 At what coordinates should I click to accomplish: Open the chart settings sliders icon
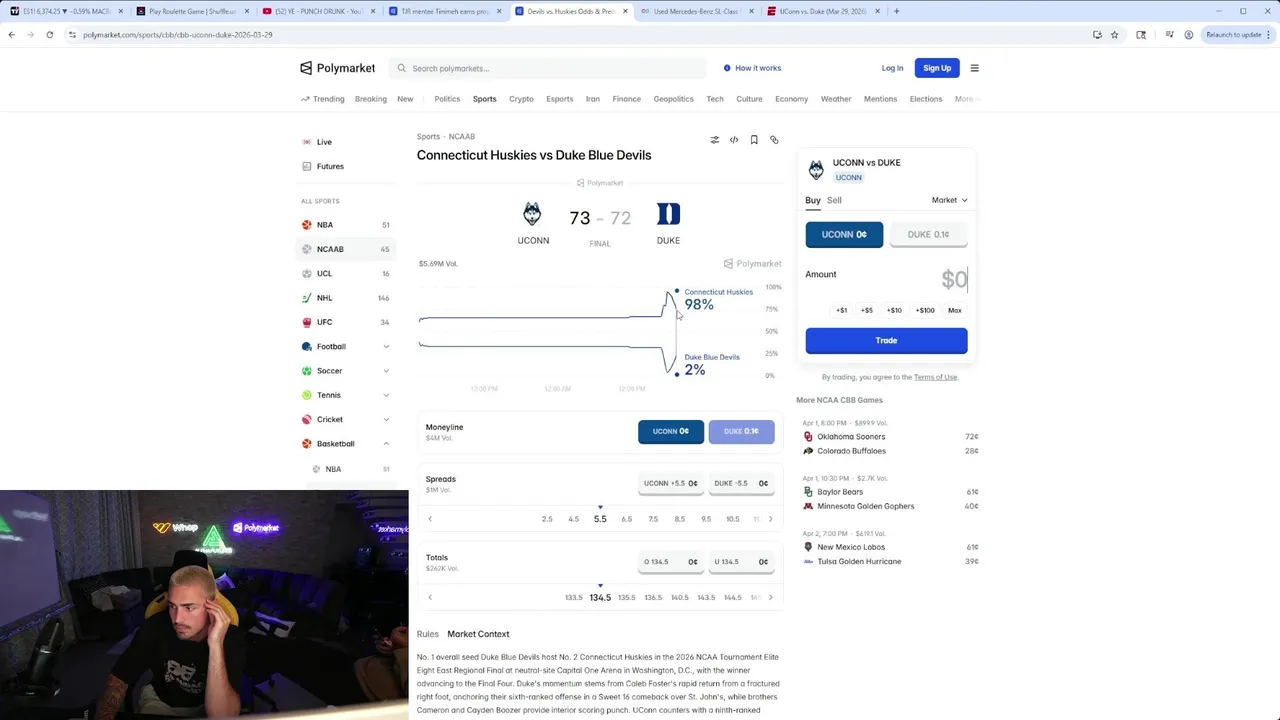coord(714,140)
